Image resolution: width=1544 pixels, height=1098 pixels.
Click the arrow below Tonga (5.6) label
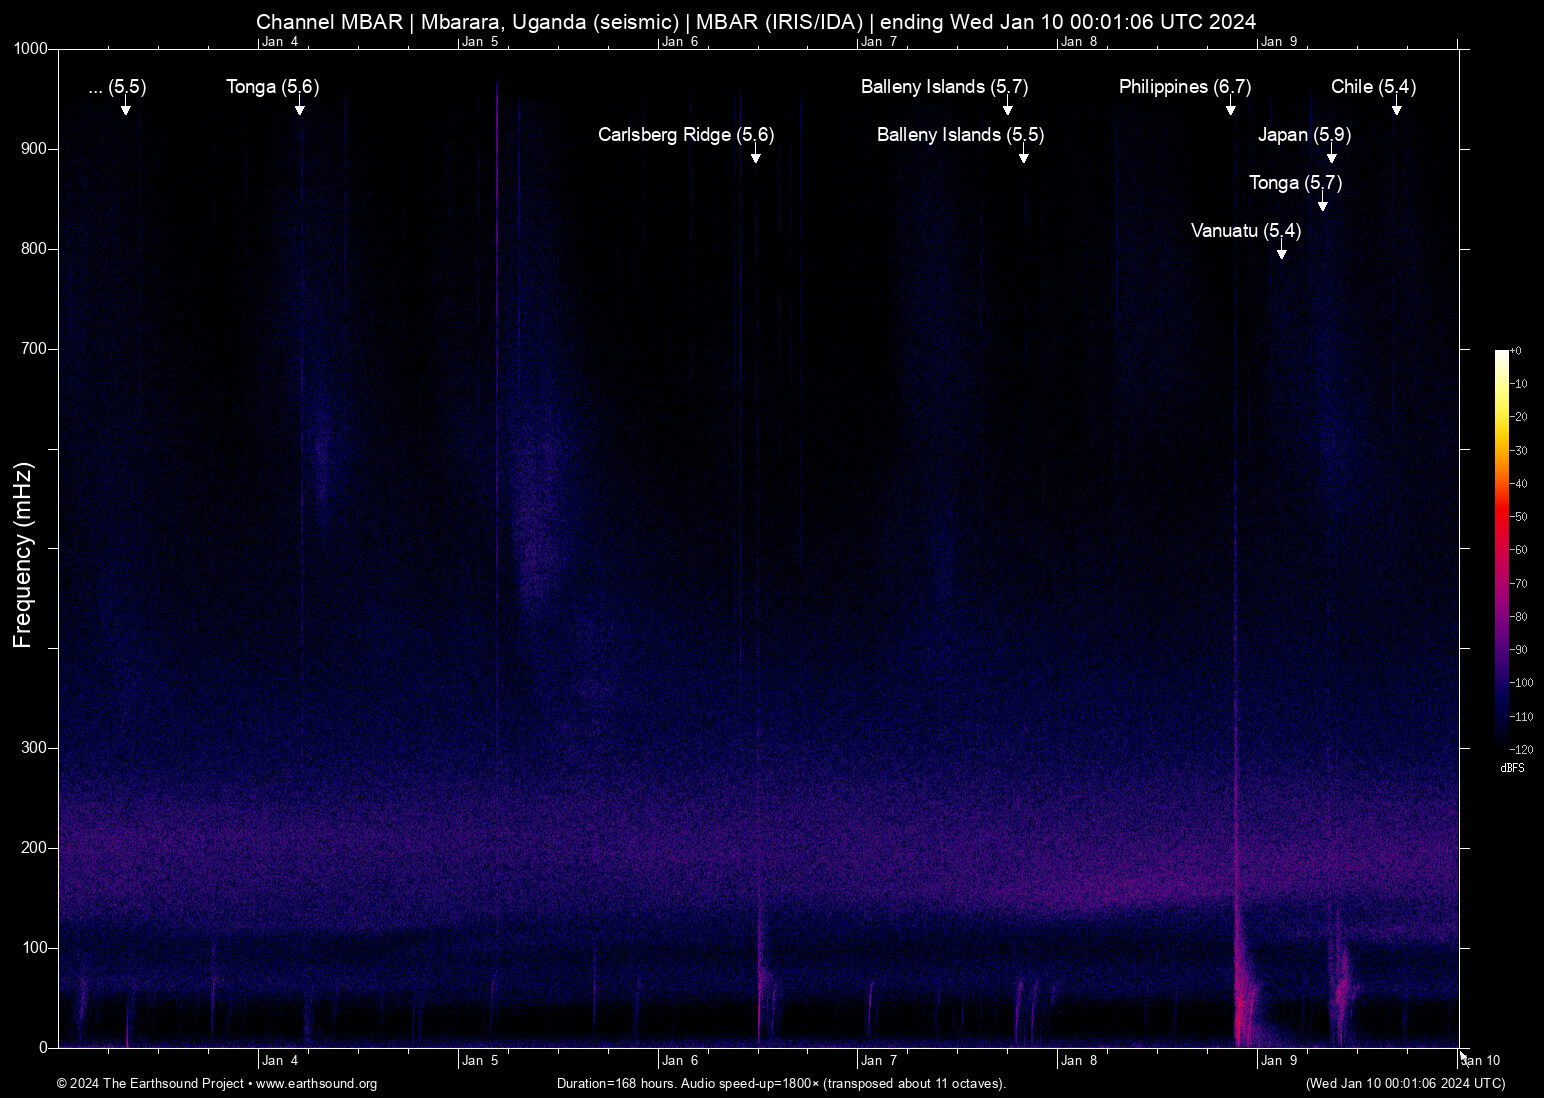[299, 109]
